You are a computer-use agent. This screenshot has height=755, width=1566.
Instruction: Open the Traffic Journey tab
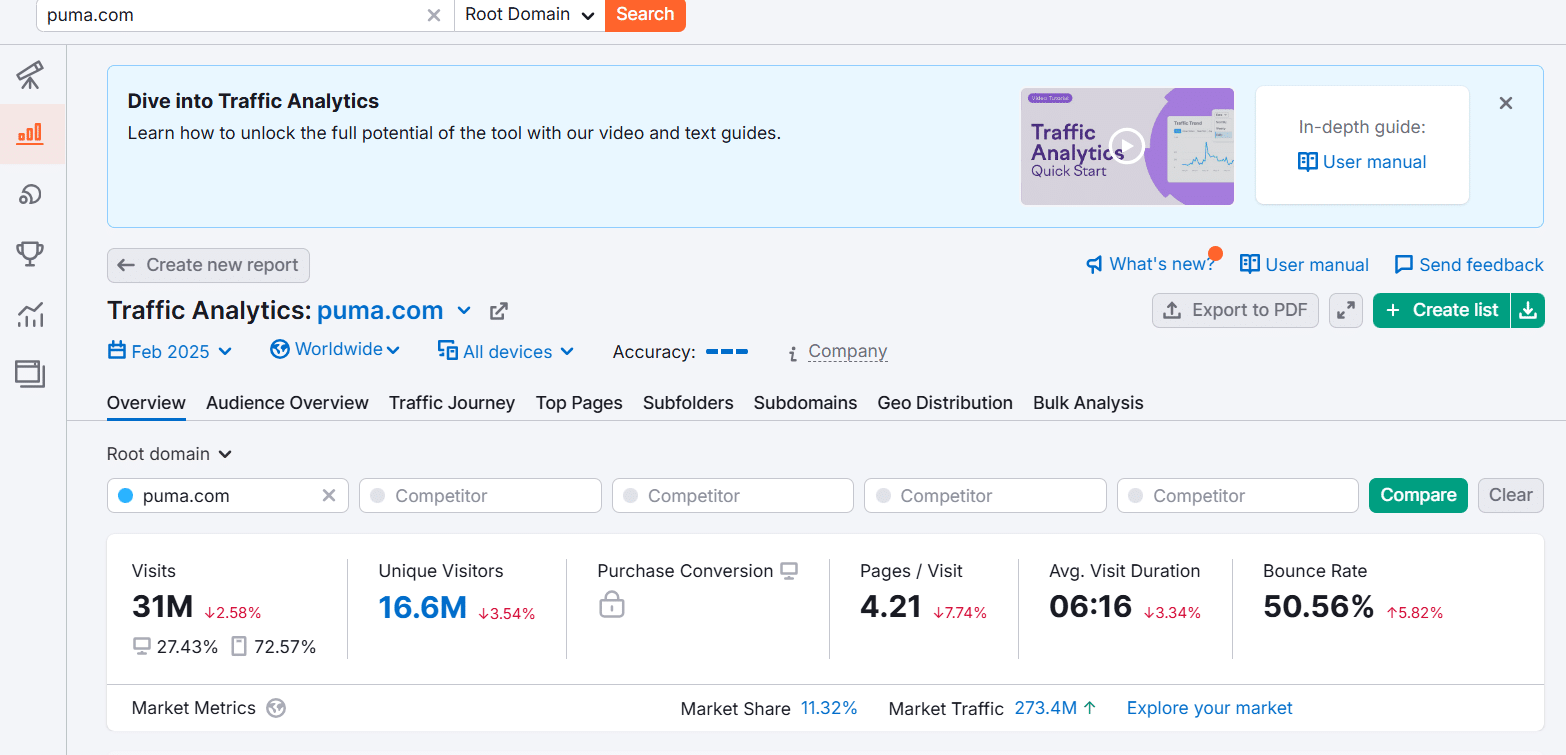point(452,403)
